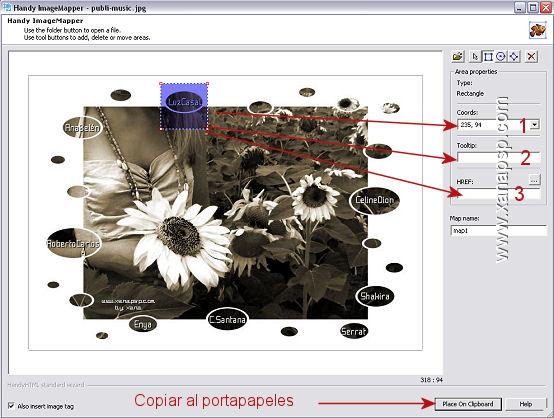Screen dimensions: 554x418
Task: Browse HREF with the ellipsis button
Action: point(534,180)
